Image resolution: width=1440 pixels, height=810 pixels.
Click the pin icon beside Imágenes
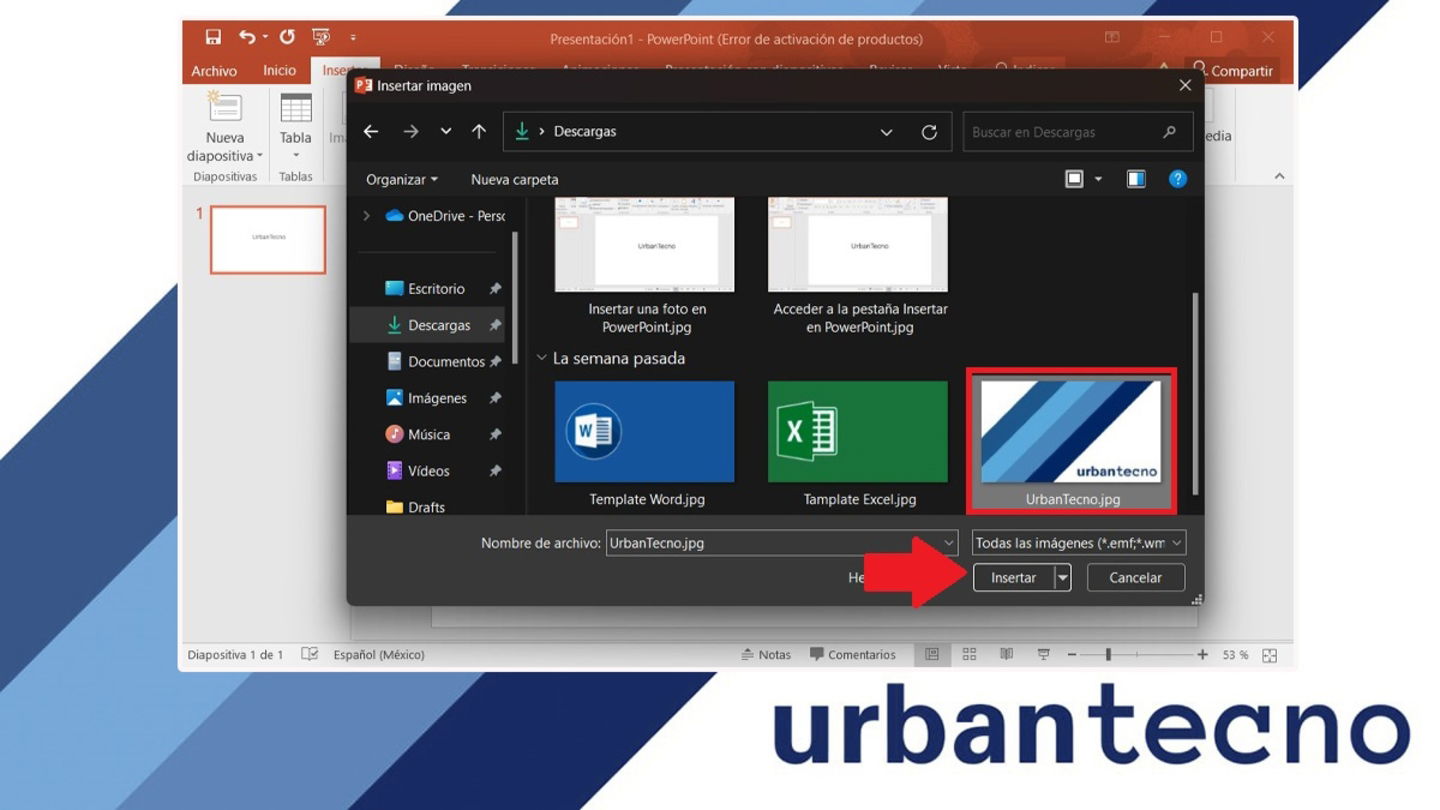pos(494,398)
